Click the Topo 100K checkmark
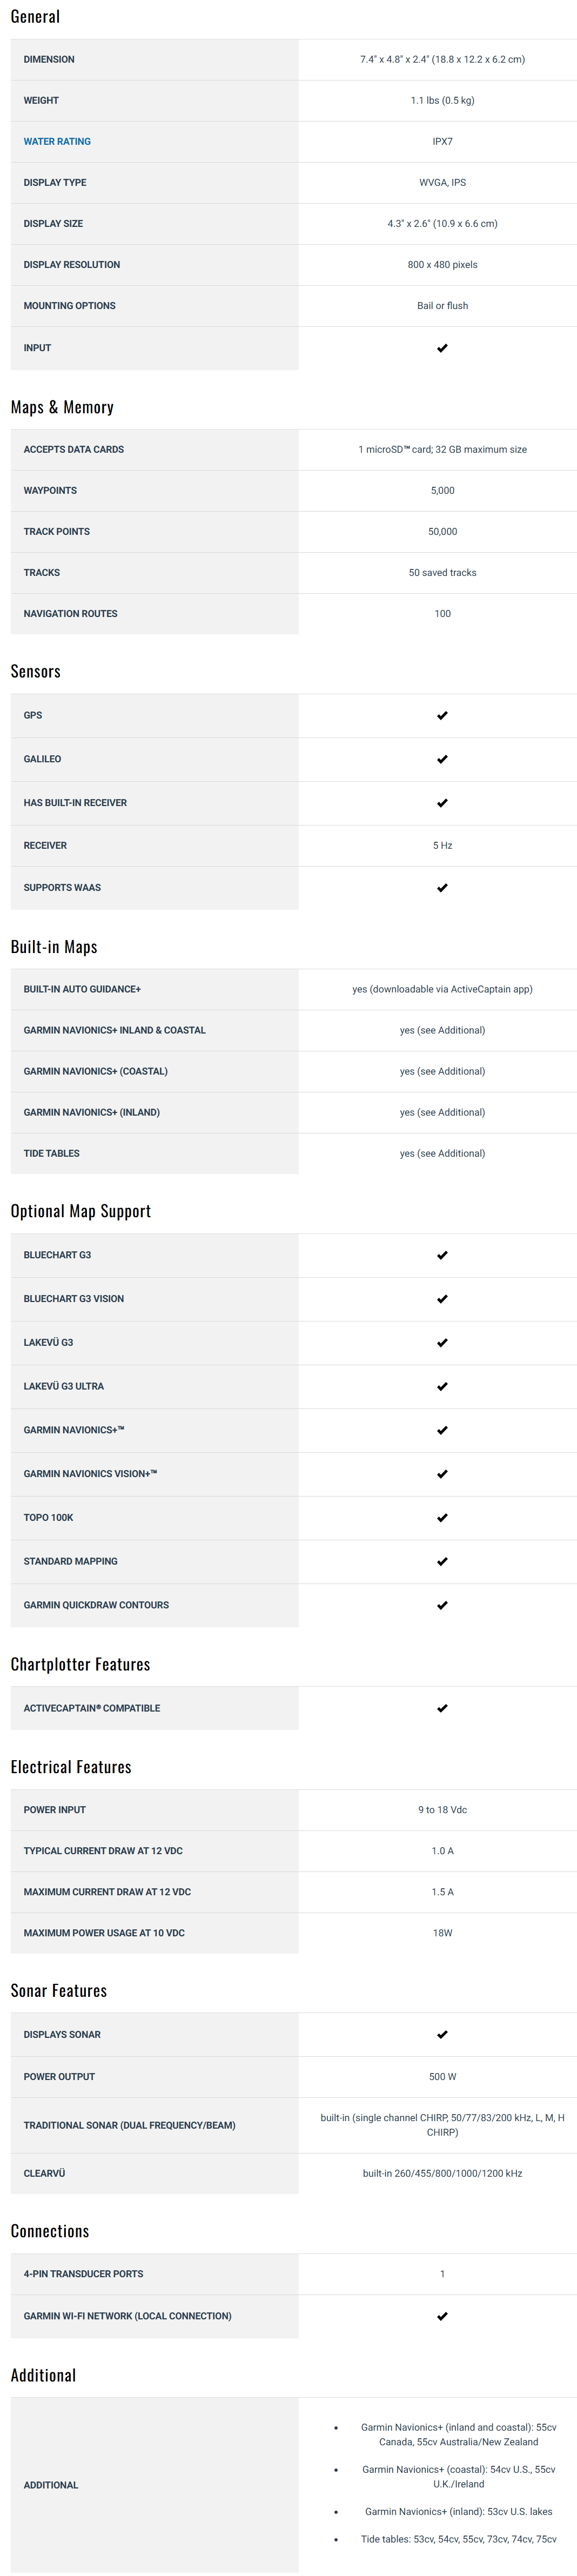Viewport: 577px width, 2576px height. click(442, 1518)
